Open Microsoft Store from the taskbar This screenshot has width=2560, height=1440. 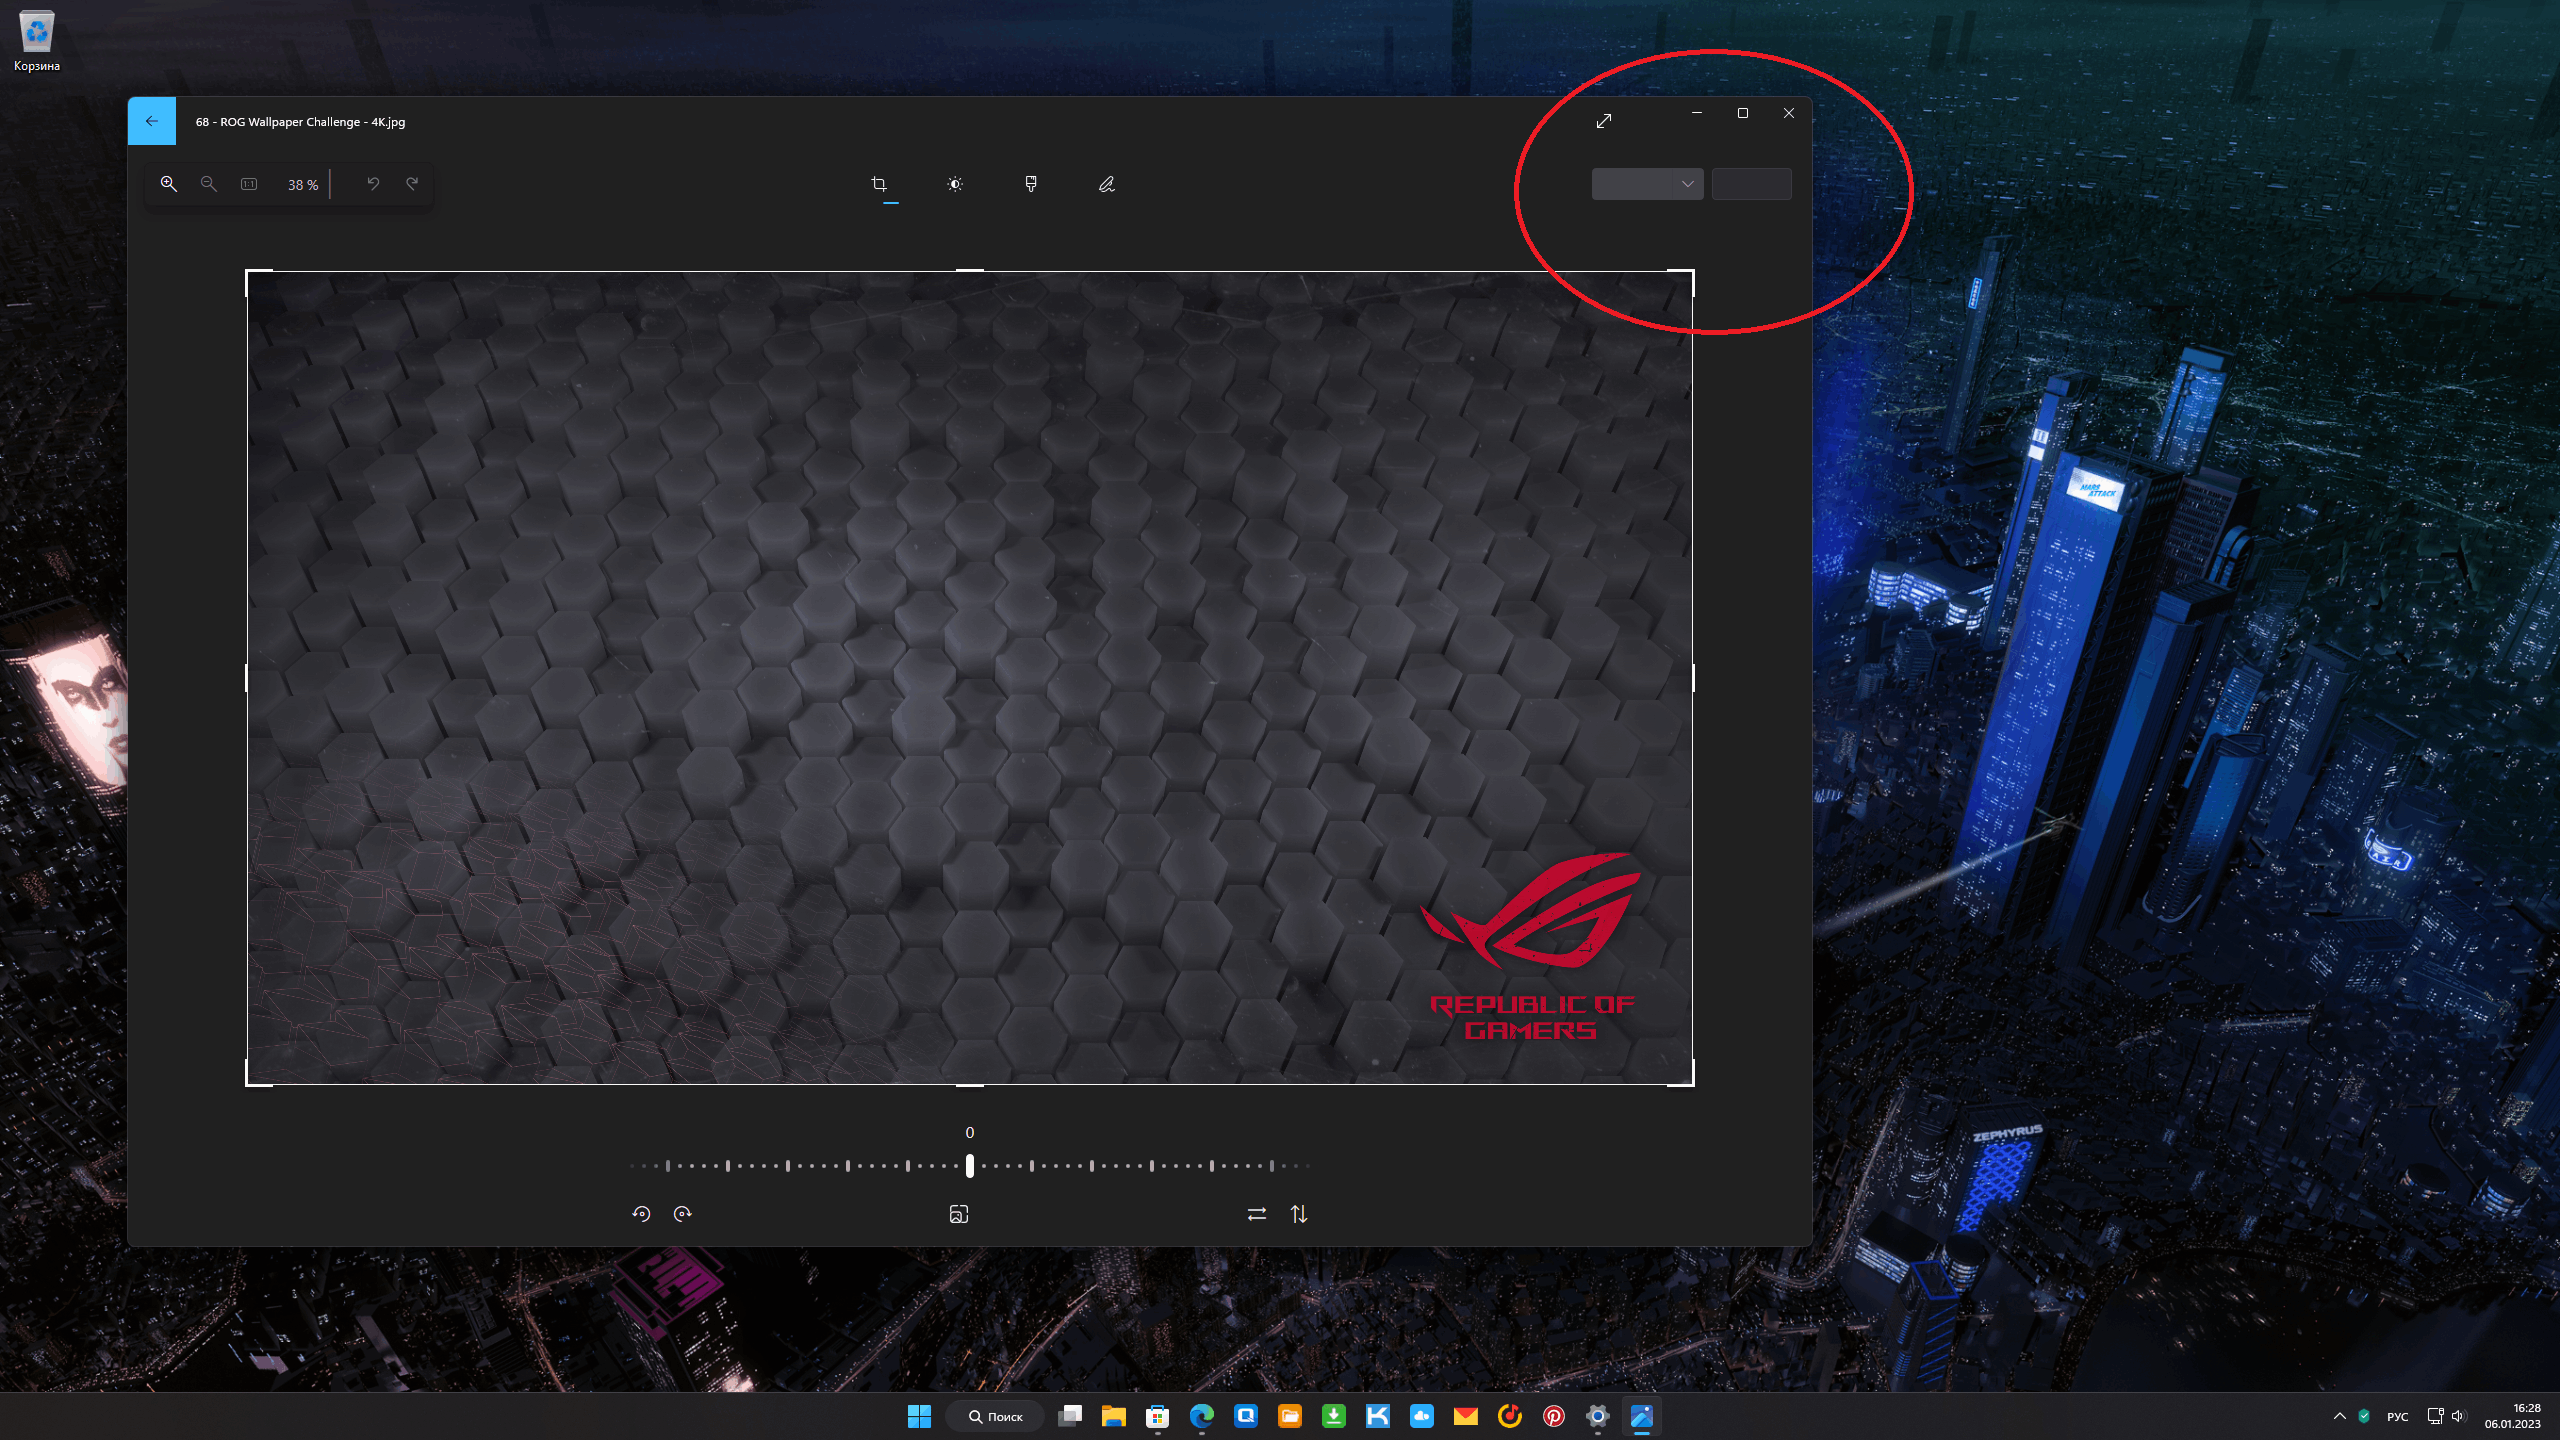point(1158,1416)
